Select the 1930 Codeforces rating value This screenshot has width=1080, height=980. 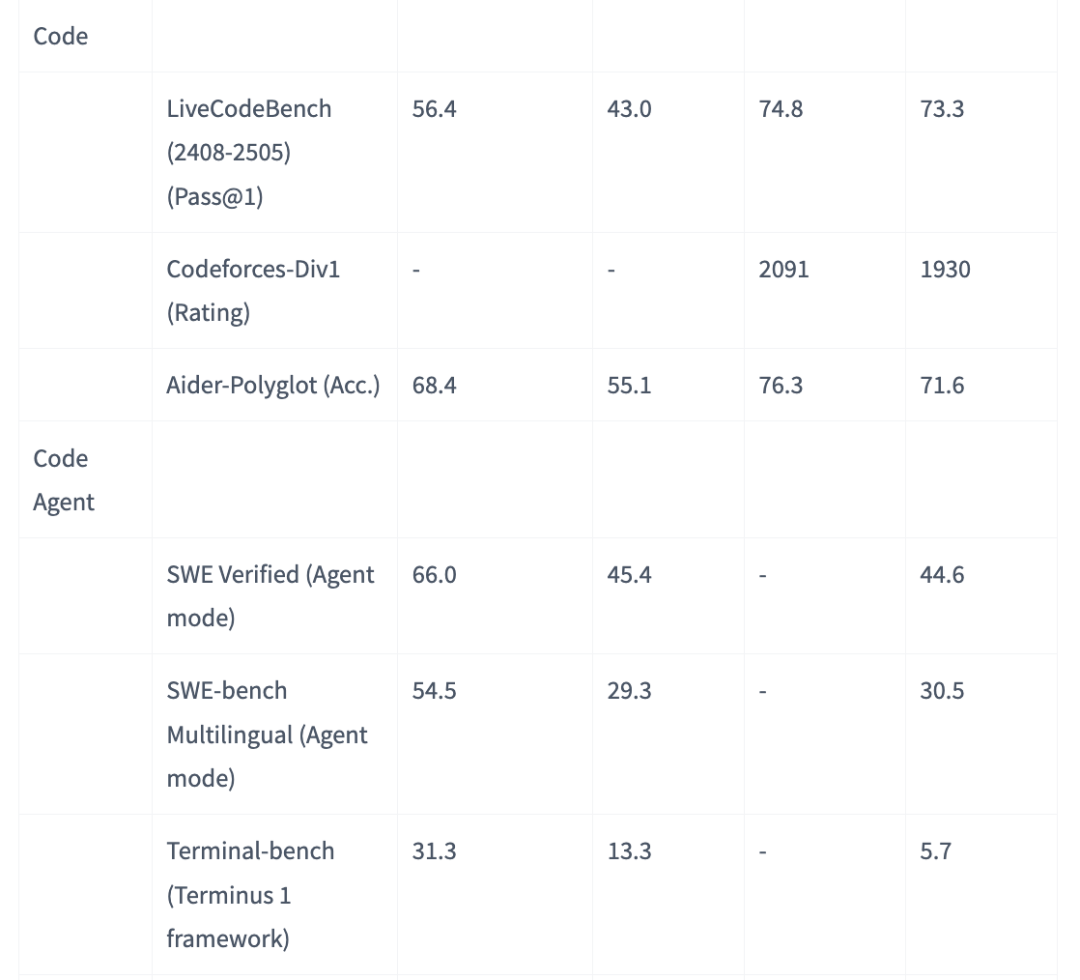pyautogui.click(x=945, y=269)
